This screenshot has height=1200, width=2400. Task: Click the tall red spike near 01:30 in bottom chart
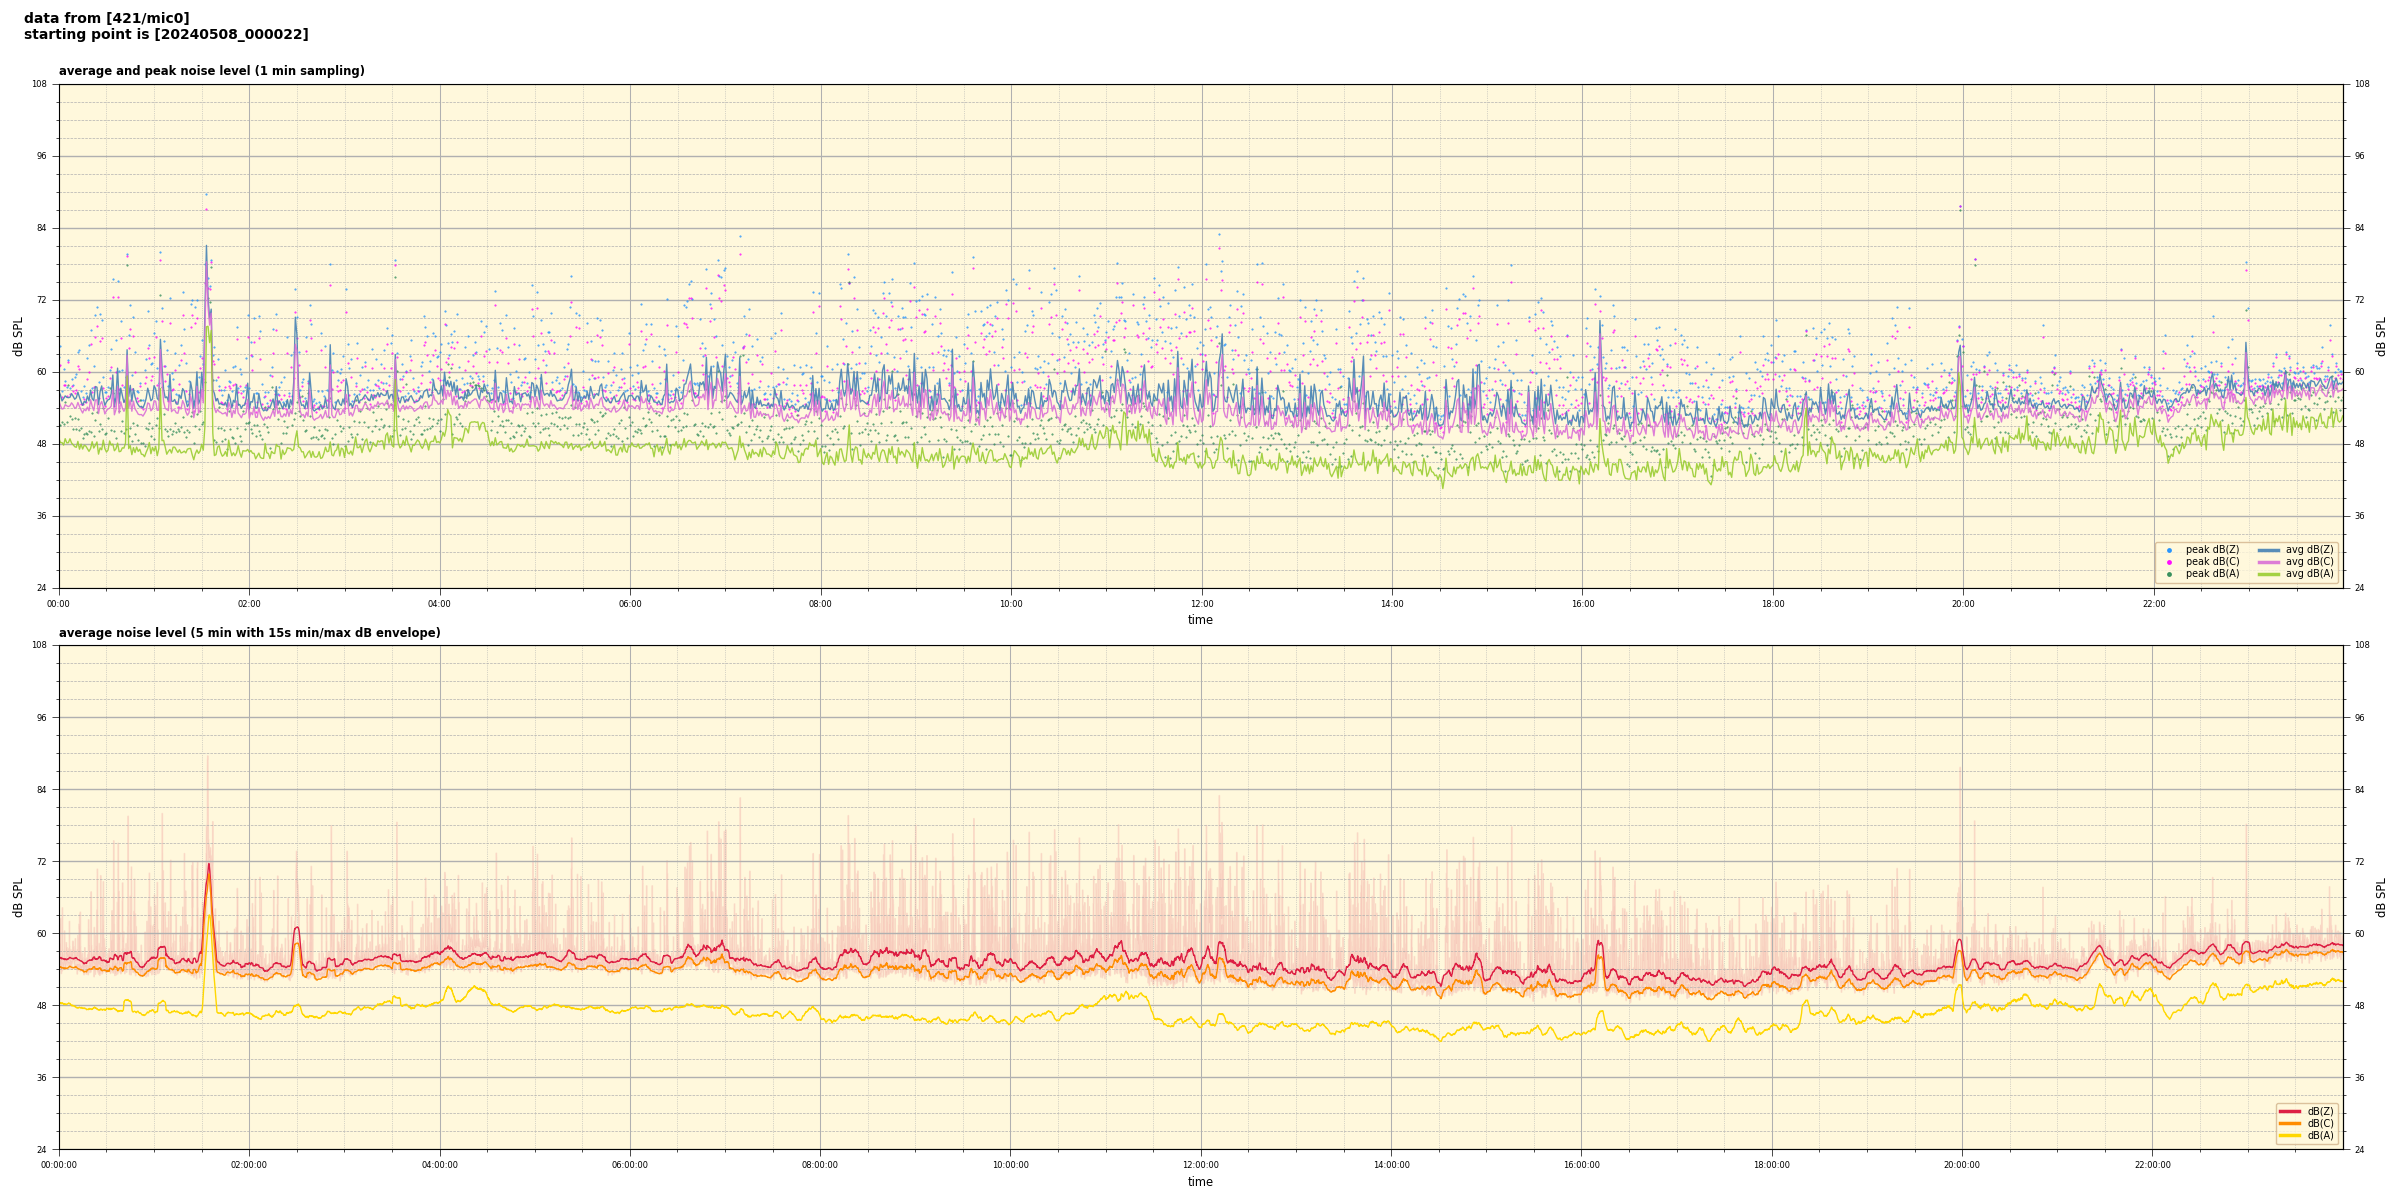click(x=208, y=868)
